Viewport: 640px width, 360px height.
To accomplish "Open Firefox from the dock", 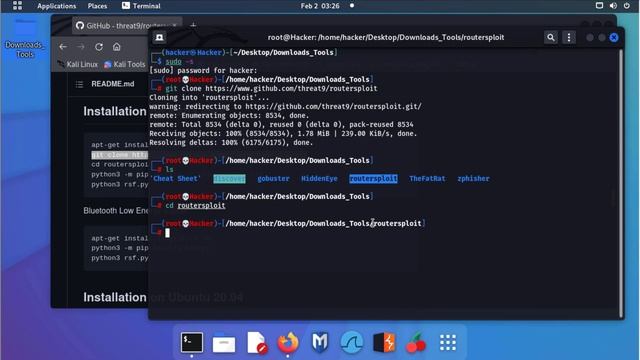I will (x=288, y=342).
